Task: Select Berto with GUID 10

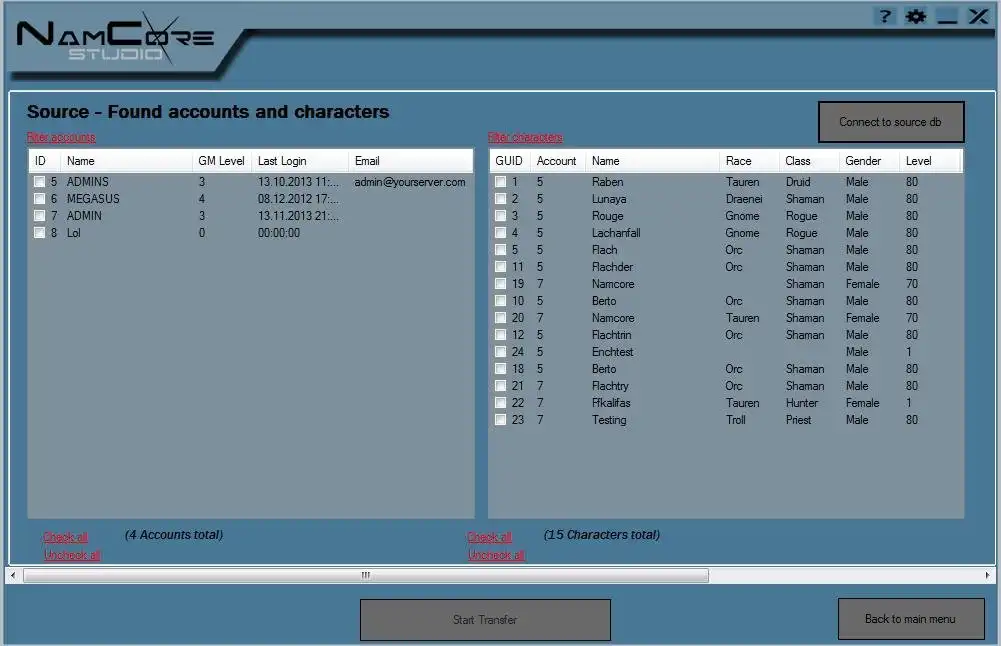Action: (604, 301)
